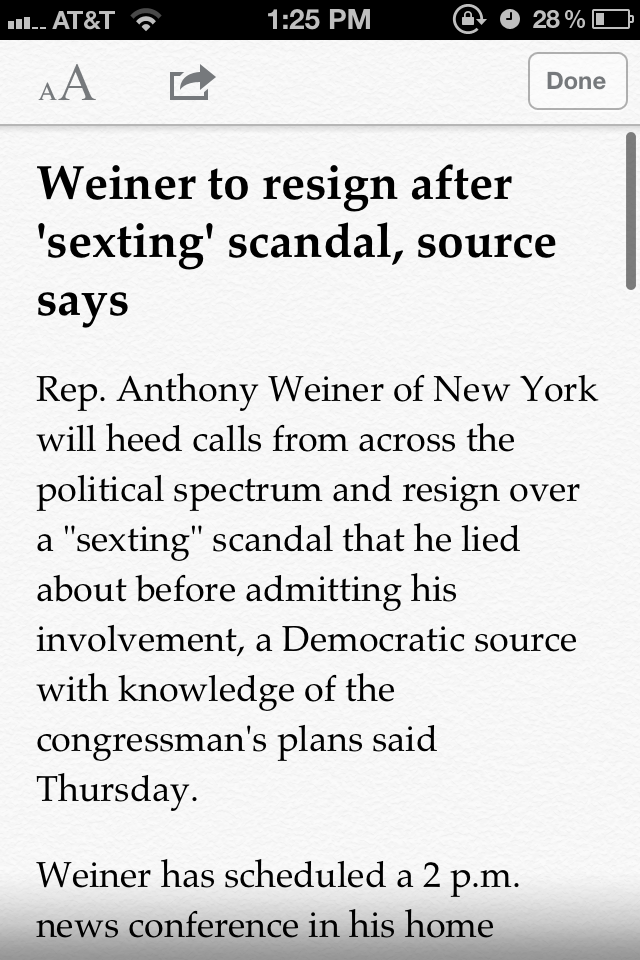Tap the alarm clock status icon

coord(510,20)
